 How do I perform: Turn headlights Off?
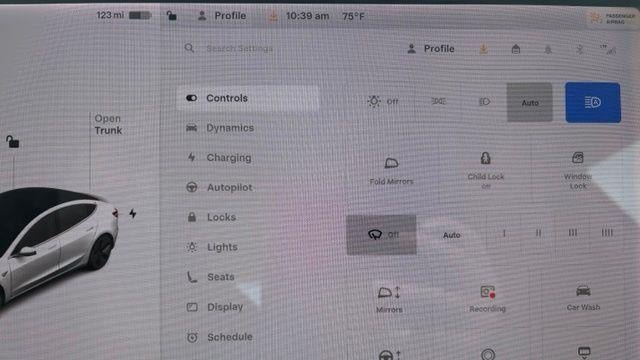(382, 101)
